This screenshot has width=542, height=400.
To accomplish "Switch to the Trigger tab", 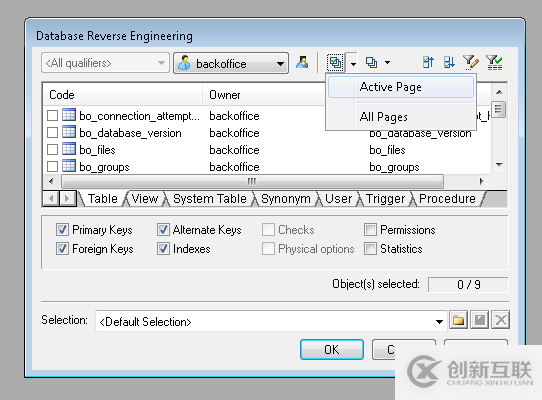I will tap(385, 199).
